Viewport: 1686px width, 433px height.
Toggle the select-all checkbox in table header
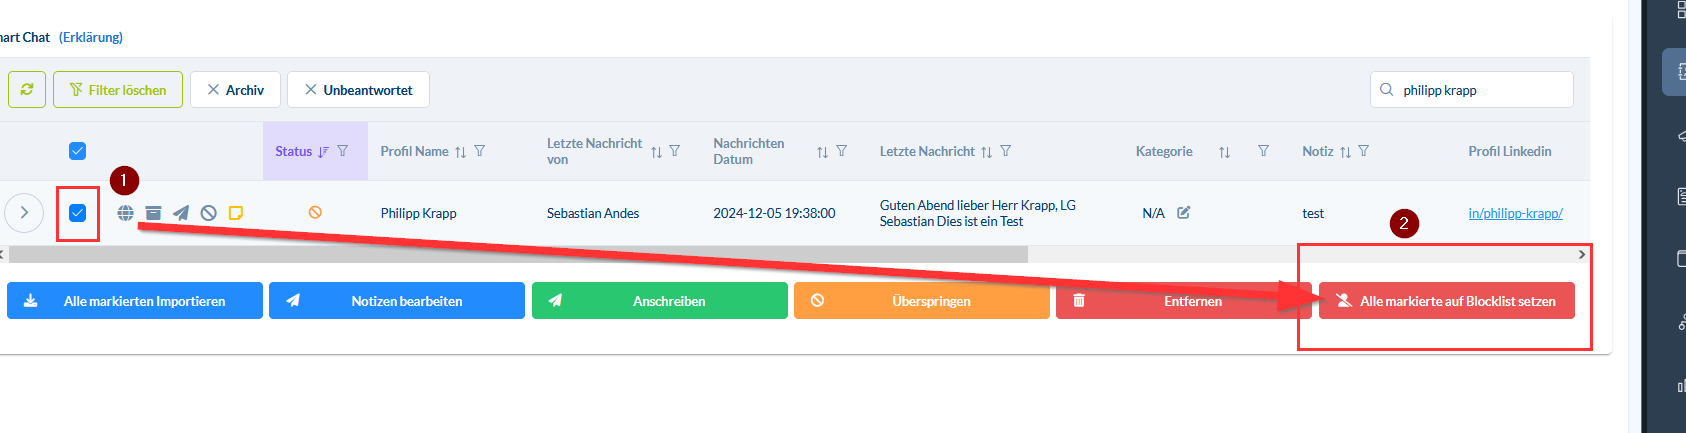coord(77,151)
